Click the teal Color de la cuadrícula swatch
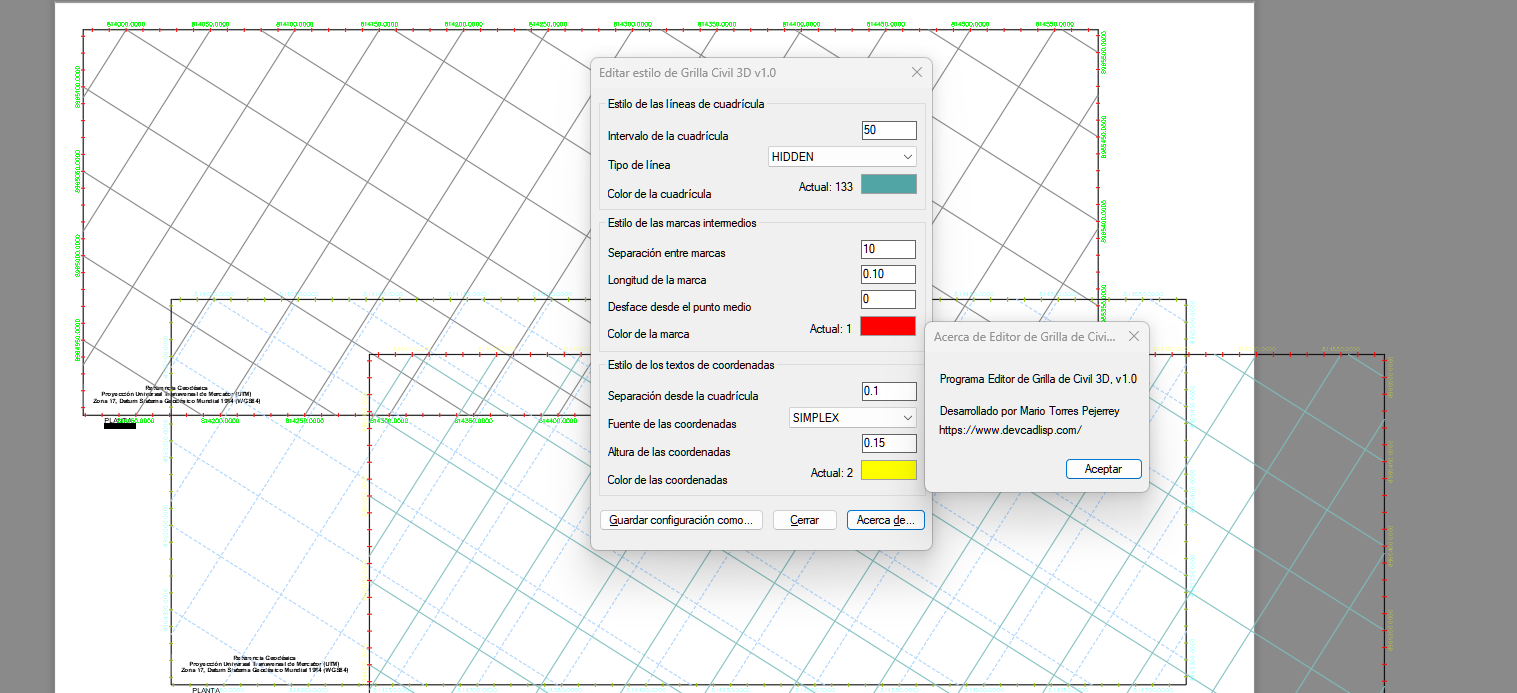The width and height of the screenshot is (1517, 693). tap(888, 184)
